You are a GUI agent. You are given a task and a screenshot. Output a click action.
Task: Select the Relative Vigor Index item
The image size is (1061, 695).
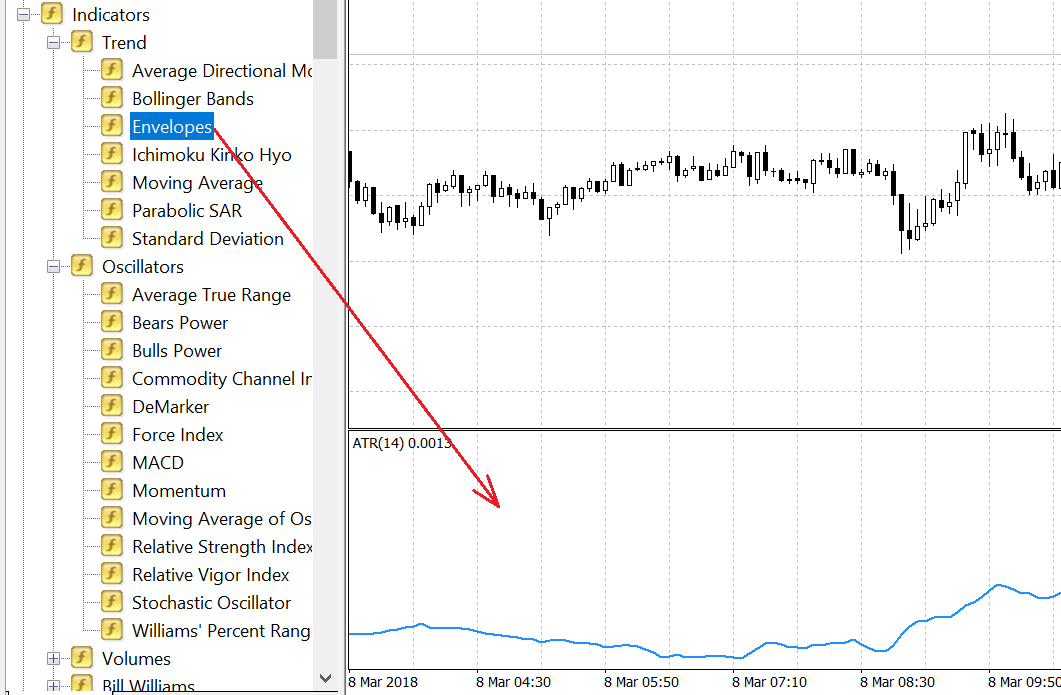[210, 575]
